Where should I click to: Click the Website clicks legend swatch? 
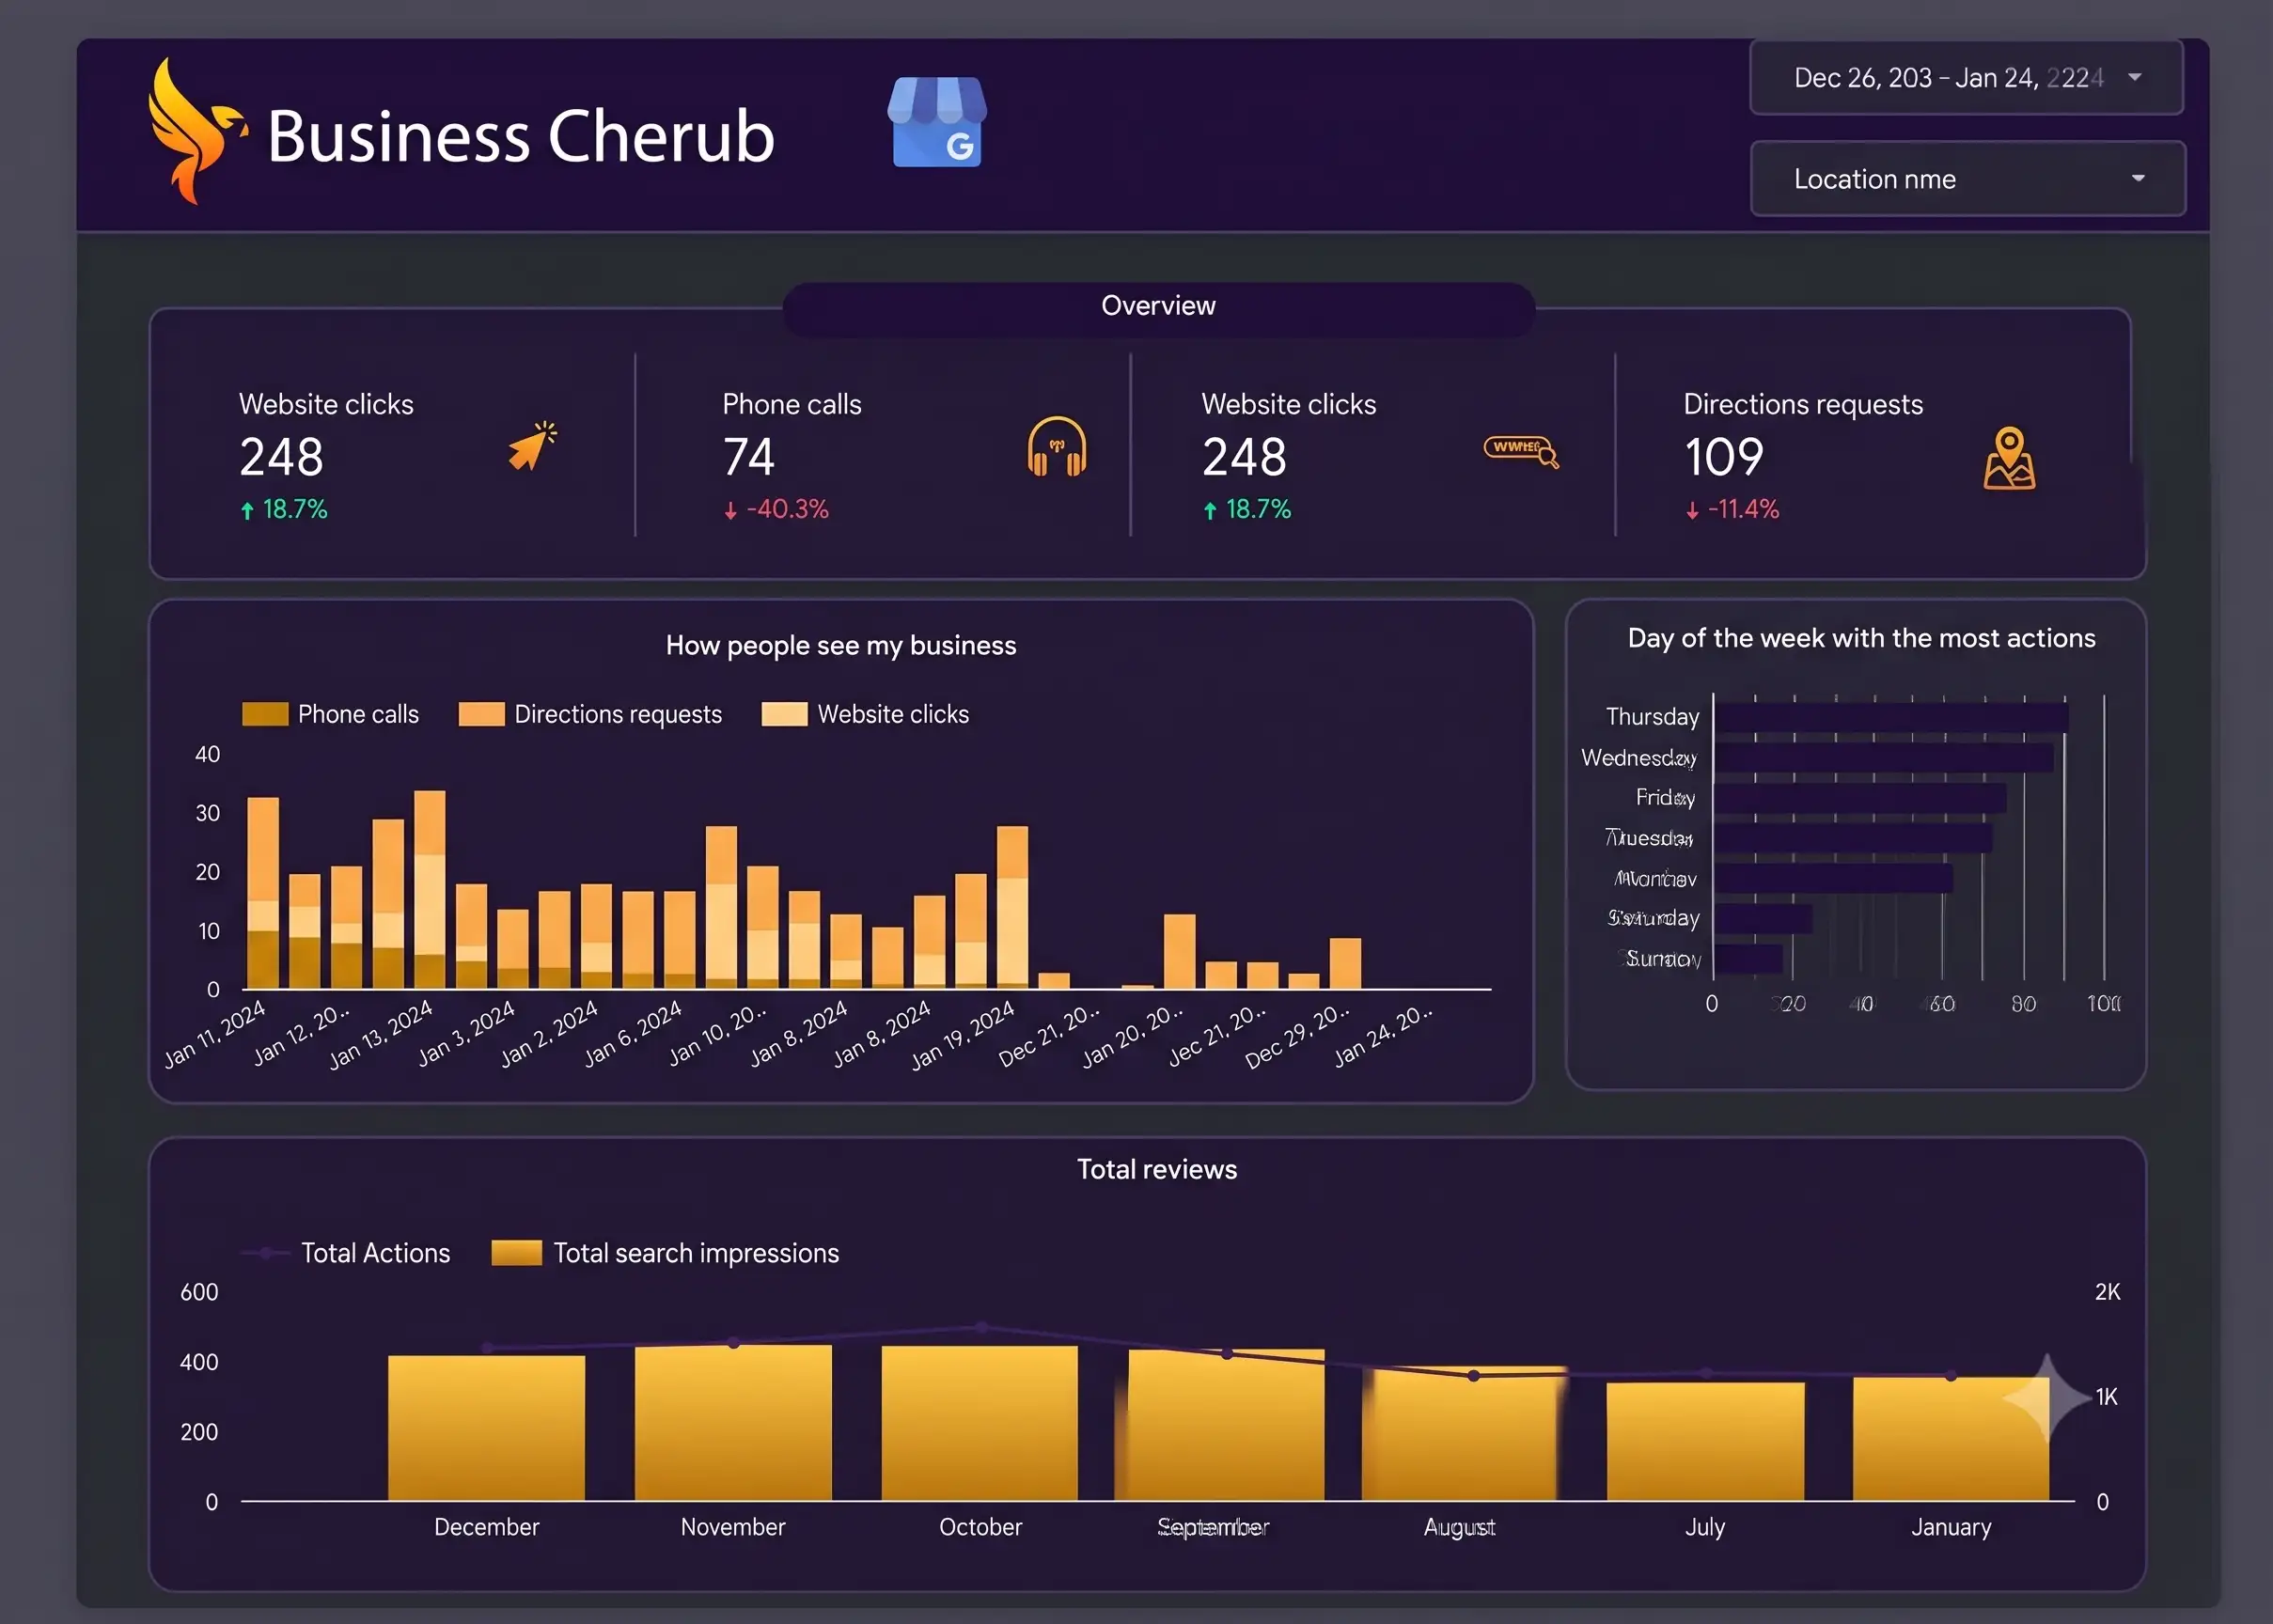click(x=784, y=714)
